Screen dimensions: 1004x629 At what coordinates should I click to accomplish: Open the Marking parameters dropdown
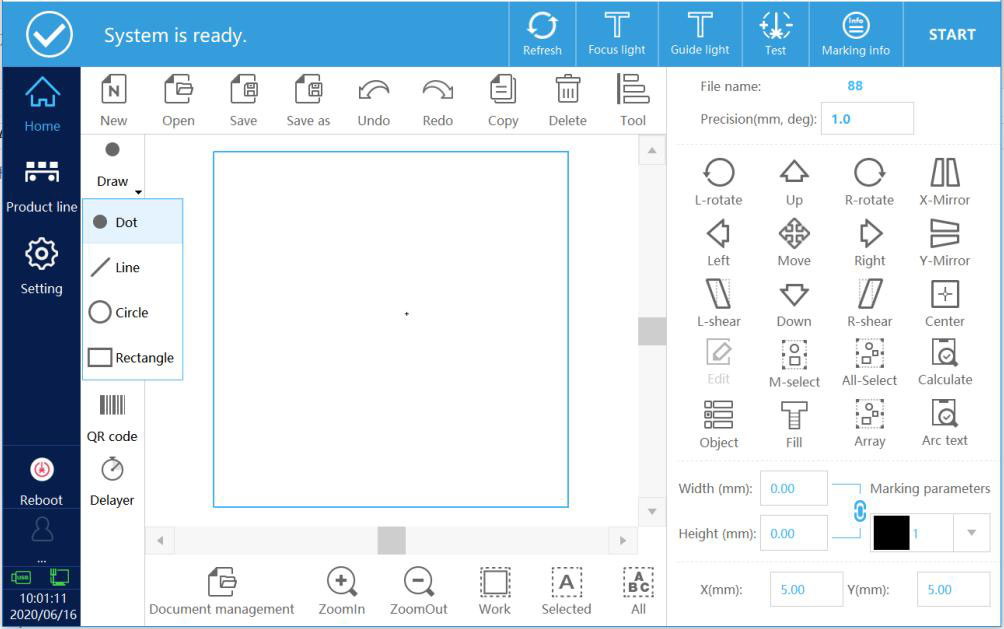[971, 533]
